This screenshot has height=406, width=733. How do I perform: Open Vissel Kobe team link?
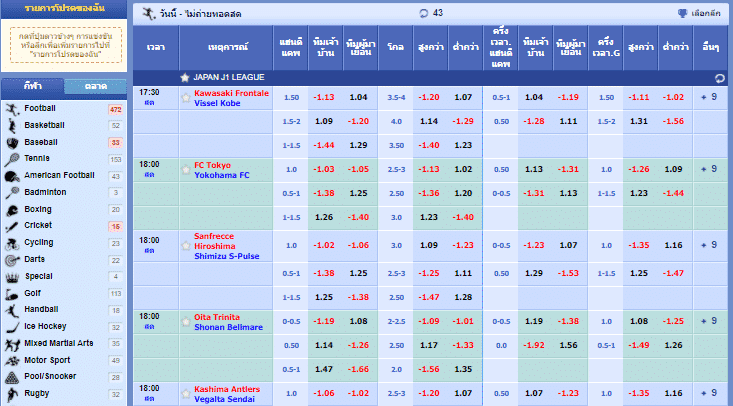click(x=217, y=103)
